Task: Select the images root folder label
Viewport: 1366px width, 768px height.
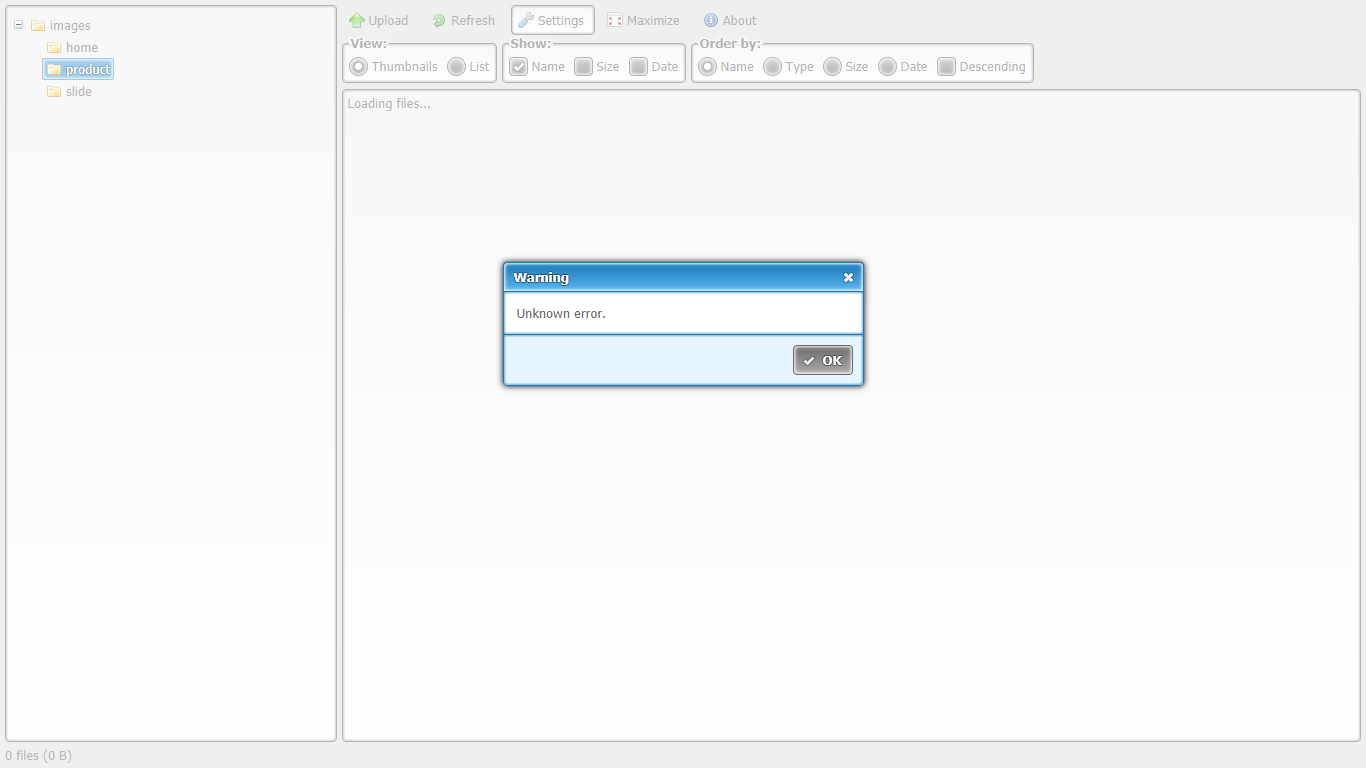Action: click(x=70, y=26)
